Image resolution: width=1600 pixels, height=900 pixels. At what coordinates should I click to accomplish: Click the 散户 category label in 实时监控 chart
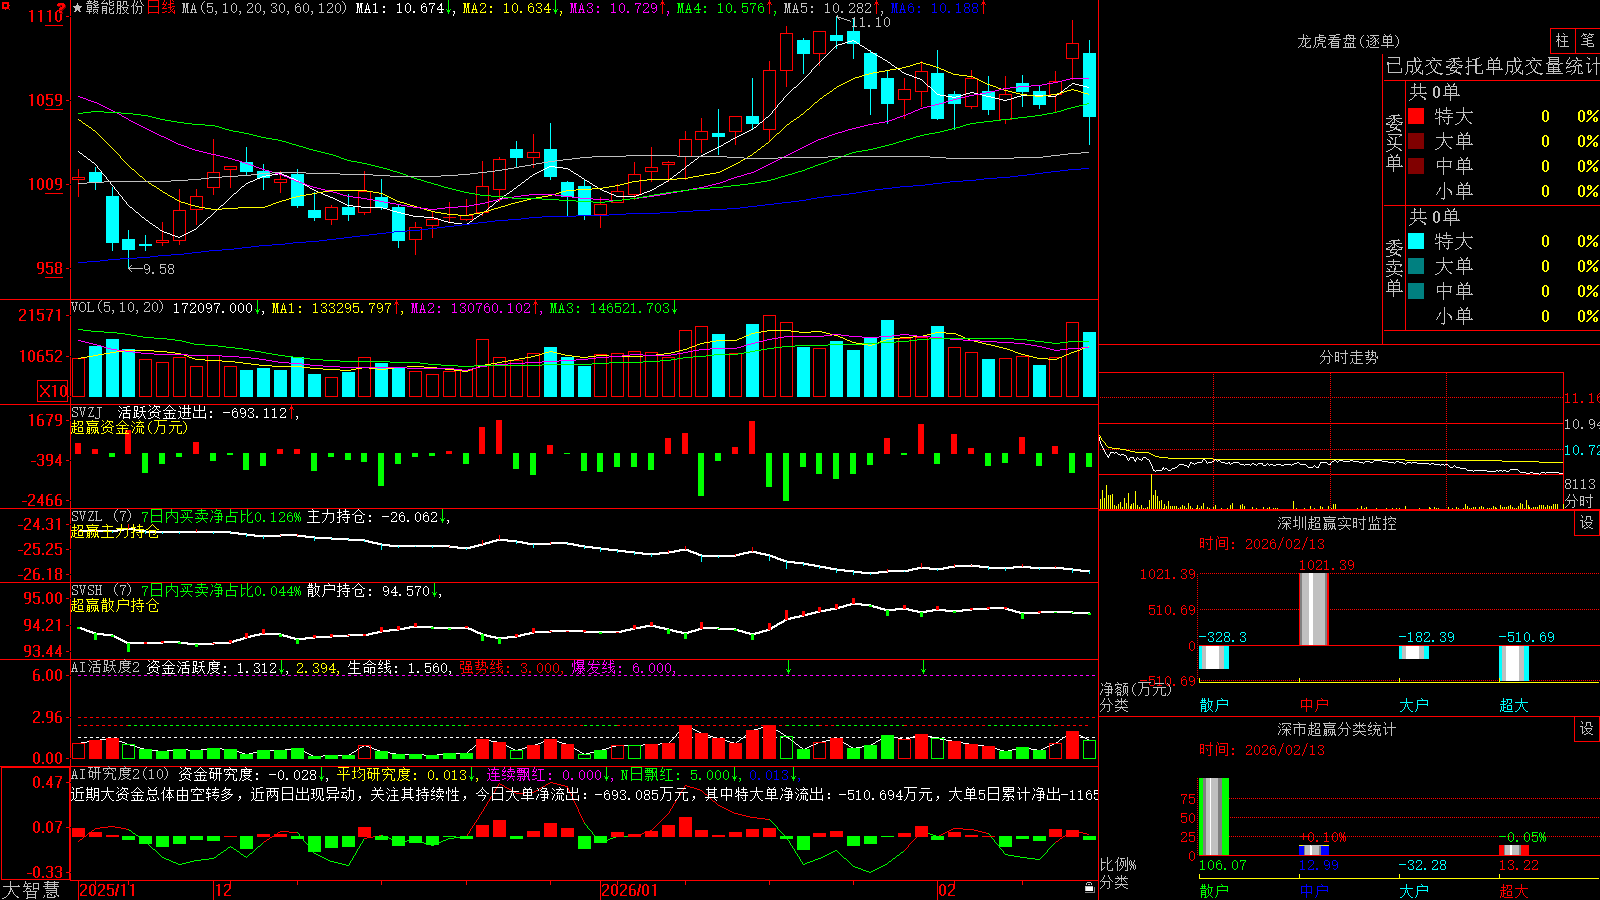coord(1214,705)
